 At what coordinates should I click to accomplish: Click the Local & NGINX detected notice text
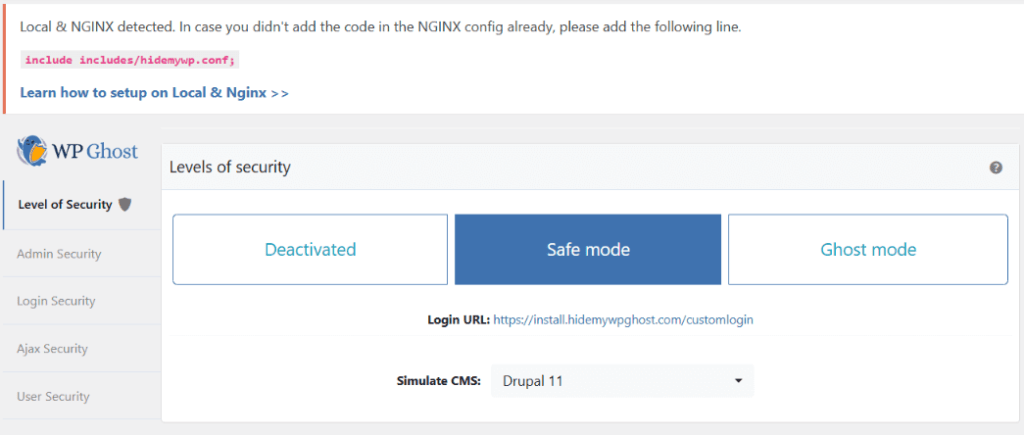(x=380, y=27)
